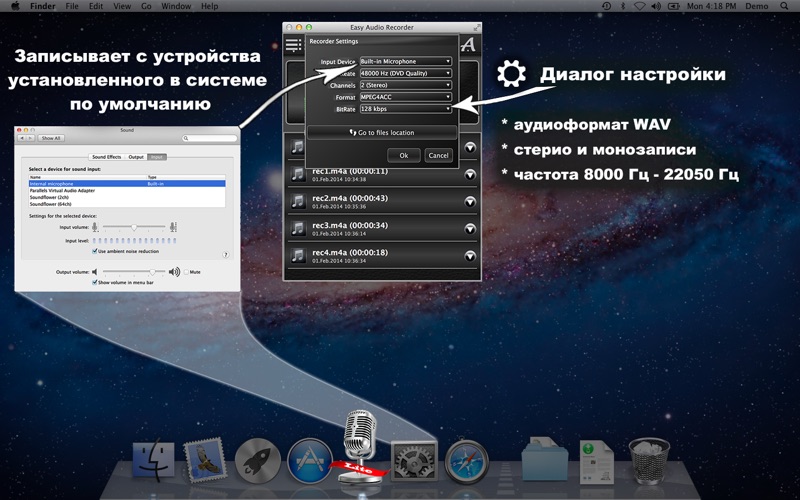Image resolution: width=800 pixels, height=500 pixels.
Task: Open the blue folder stack in the Dock
Action: tap(545, 459)
